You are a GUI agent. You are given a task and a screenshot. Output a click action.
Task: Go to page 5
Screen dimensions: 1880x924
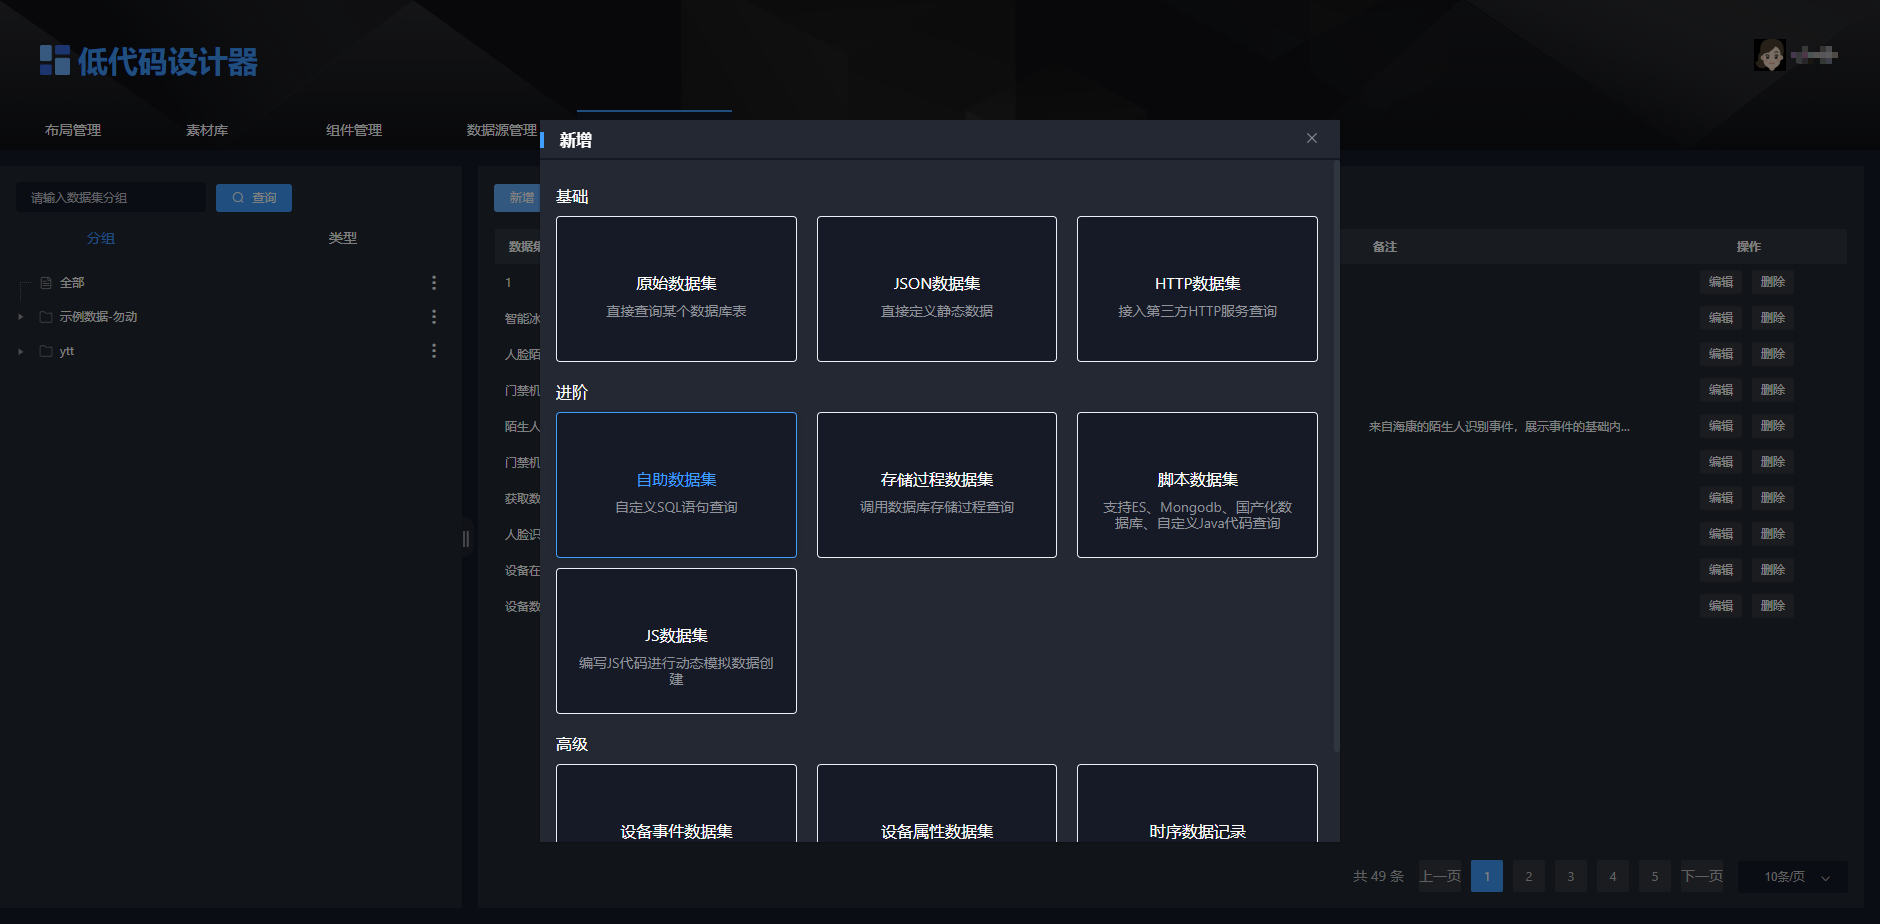click(x=1655, y=877)
